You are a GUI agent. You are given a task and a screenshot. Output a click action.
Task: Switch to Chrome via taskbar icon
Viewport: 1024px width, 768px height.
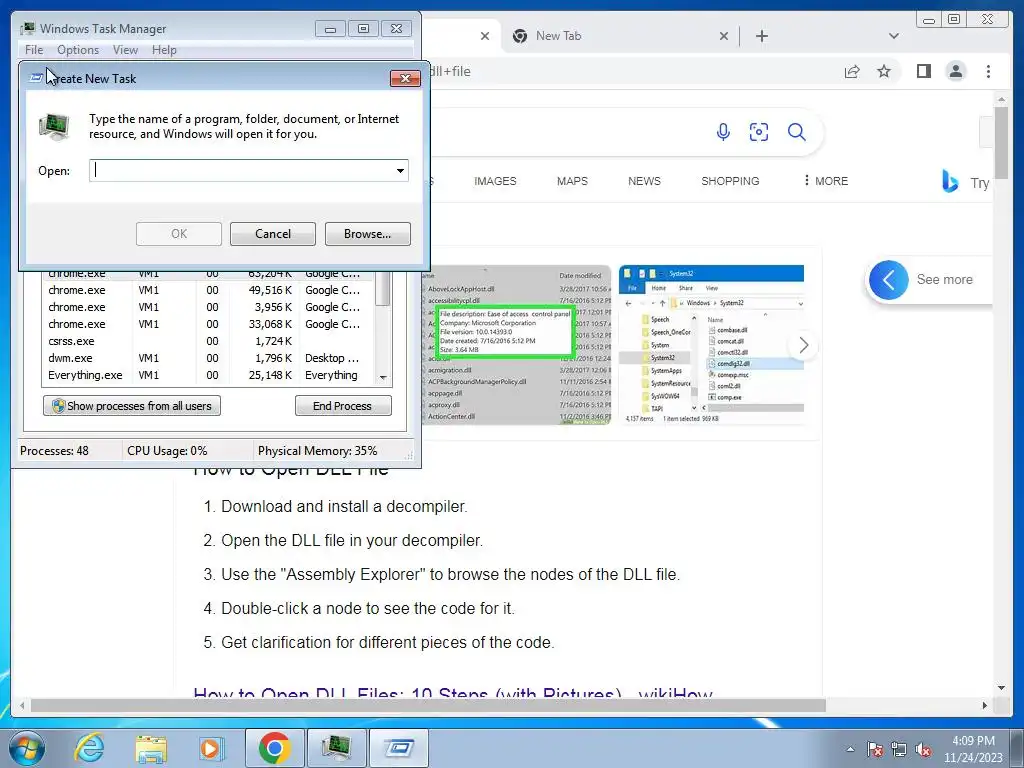(x=274, y=748)
